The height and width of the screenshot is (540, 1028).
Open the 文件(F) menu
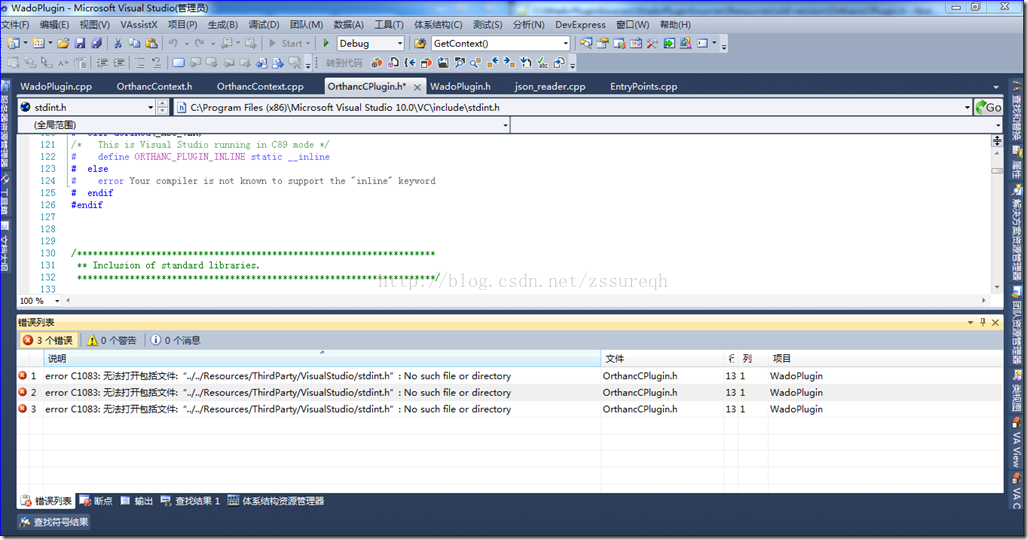click(15, 24)
